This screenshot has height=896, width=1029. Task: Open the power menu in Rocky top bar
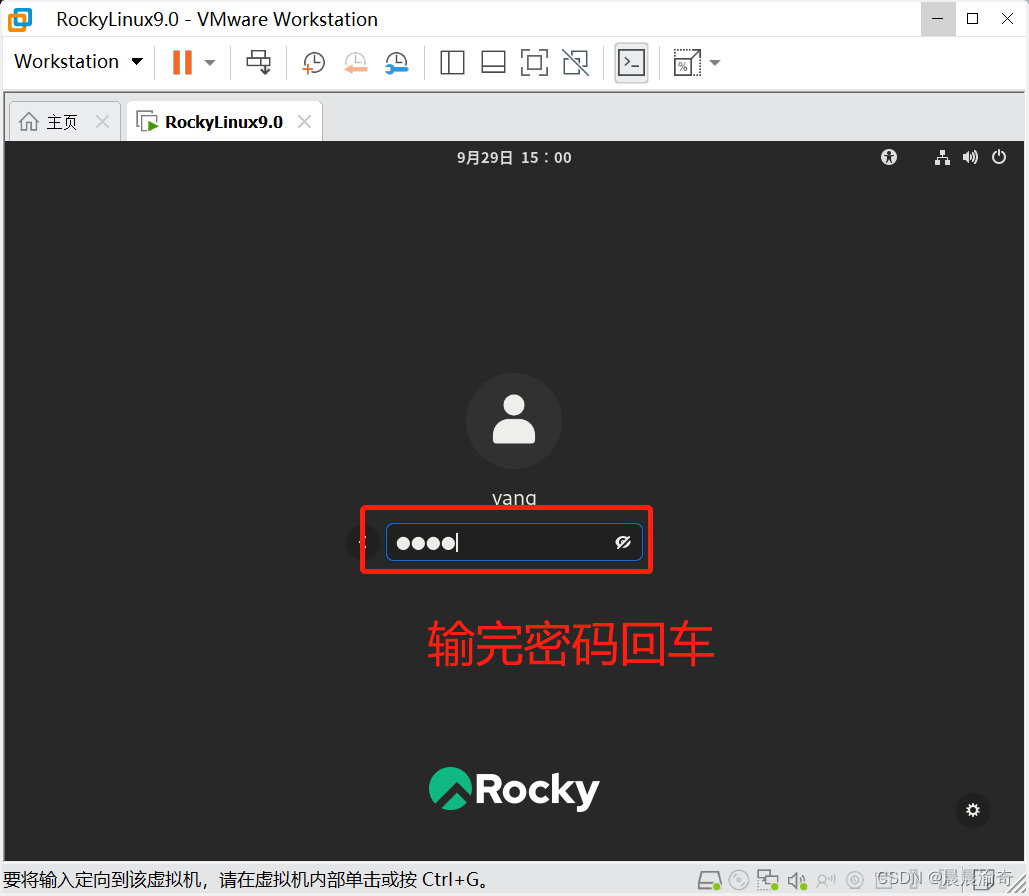click(x=999, y=157)
